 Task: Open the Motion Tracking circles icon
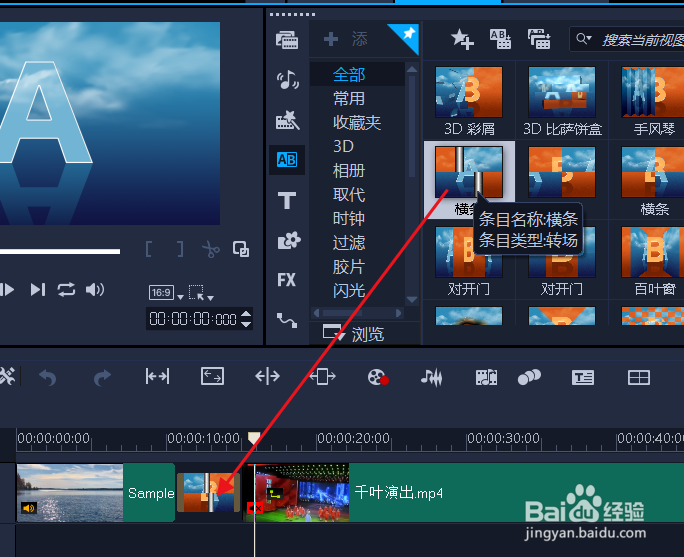pyautogui.click(x=529, y=377)
